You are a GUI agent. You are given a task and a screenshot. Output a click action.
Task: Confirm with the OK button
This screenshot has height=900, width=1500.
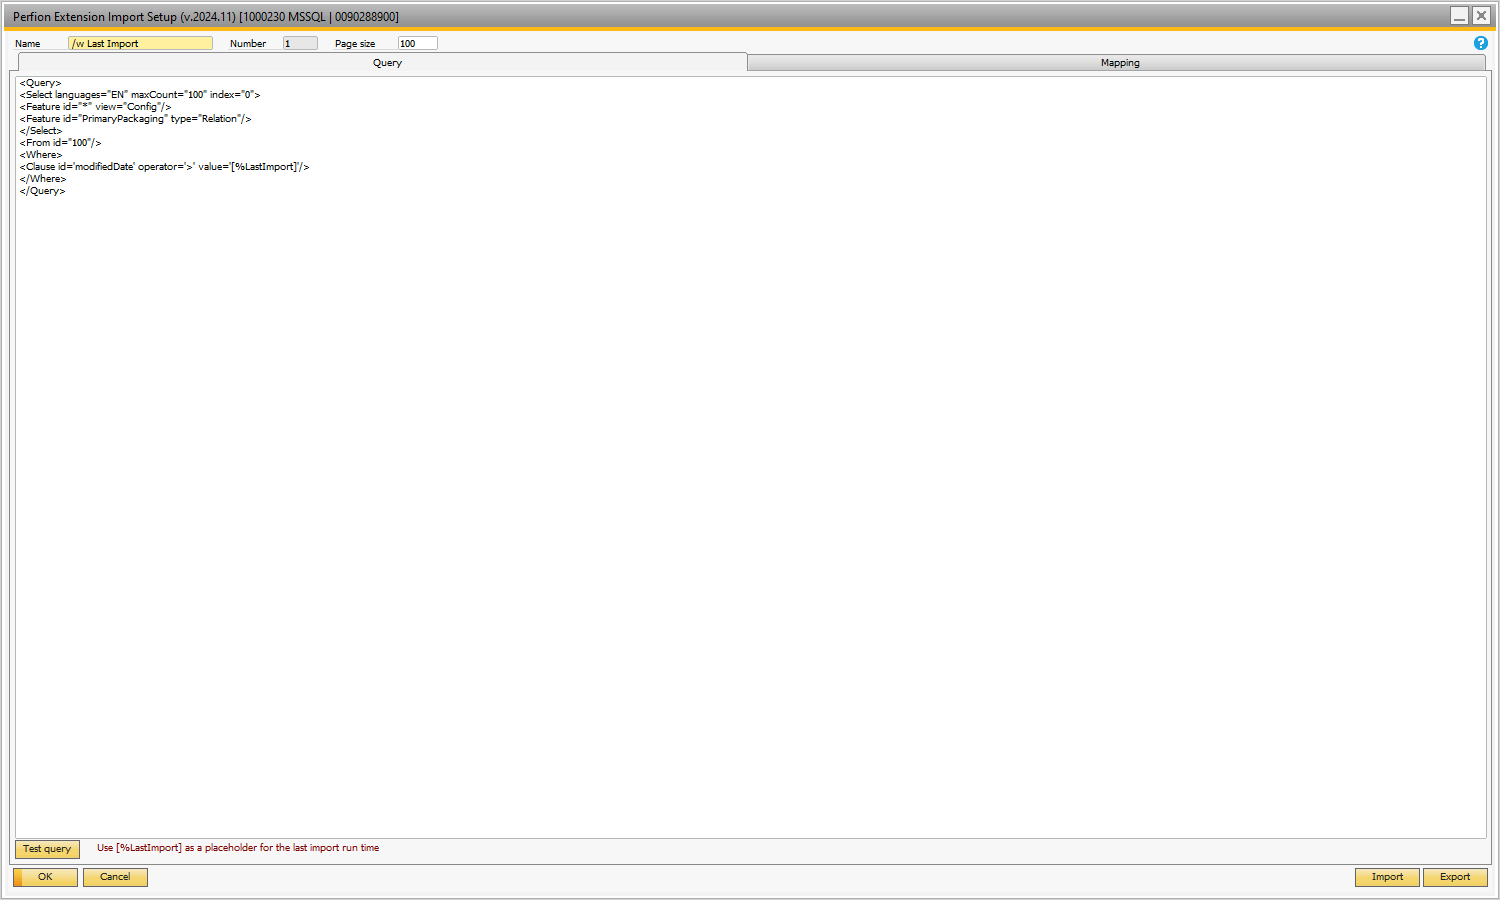click(x=45, y=877)
